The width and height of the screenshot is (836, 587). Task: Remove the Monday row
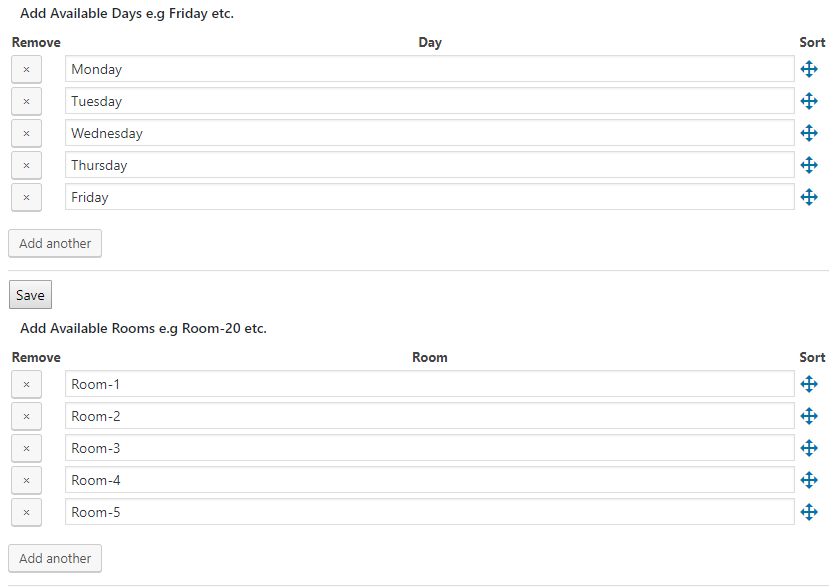click(x=26, y=69)
